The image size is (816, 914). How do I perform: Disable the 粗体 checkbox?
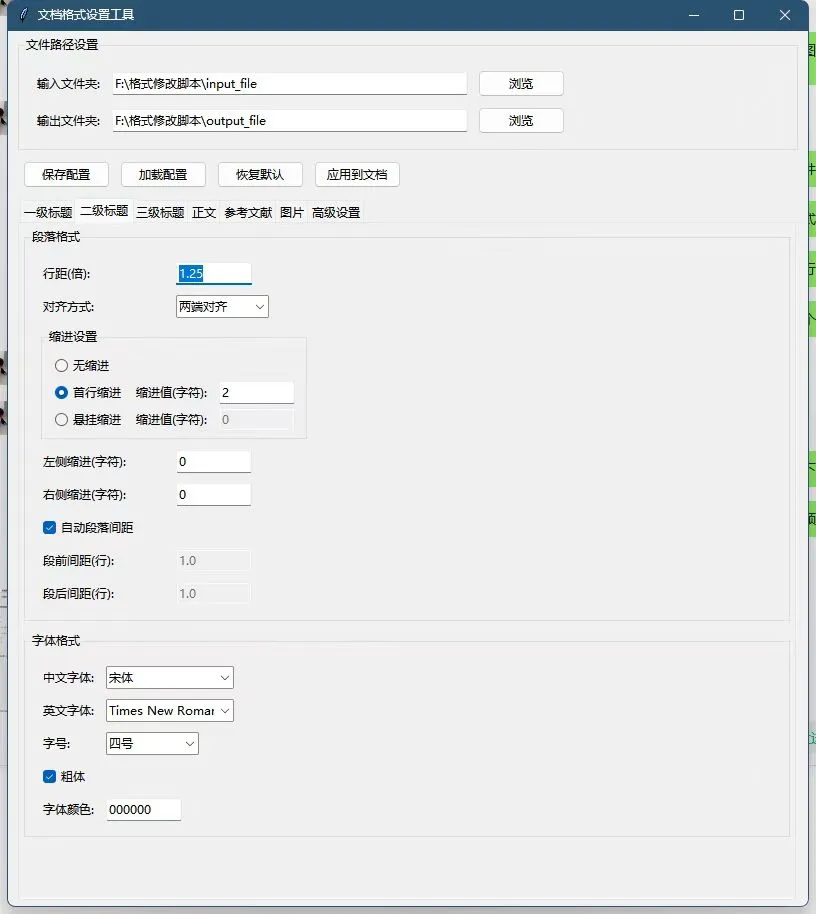click(48, 776)
